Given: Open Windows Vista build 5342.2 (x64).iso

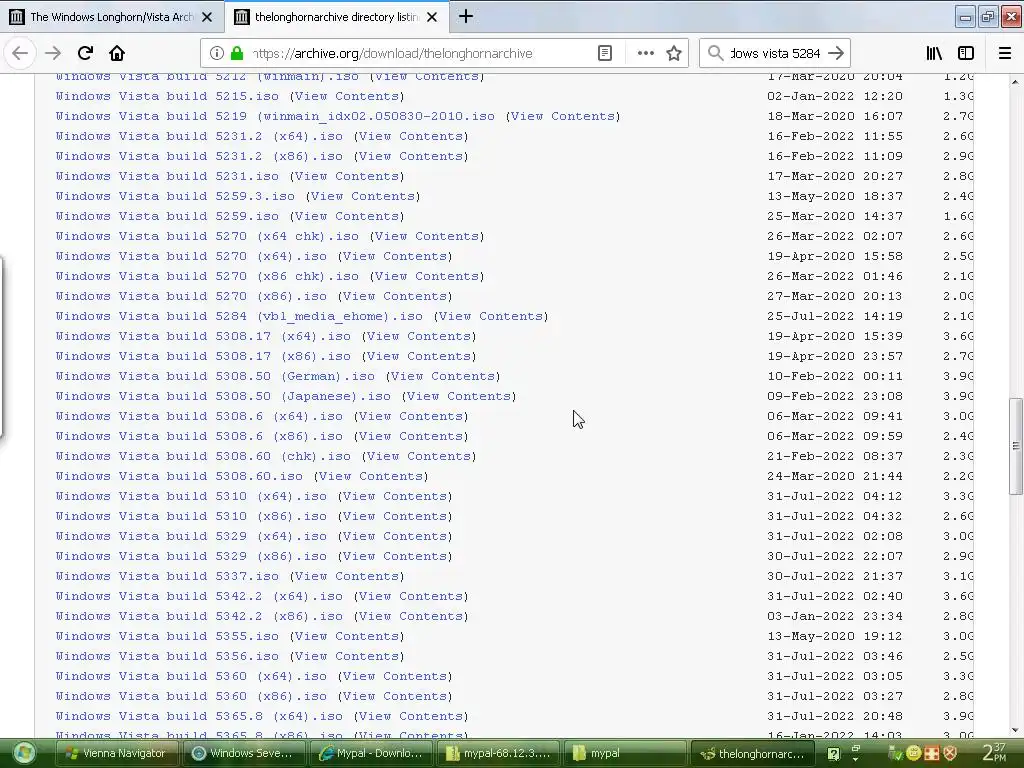Looking at the screenshot, I should 199,596.
